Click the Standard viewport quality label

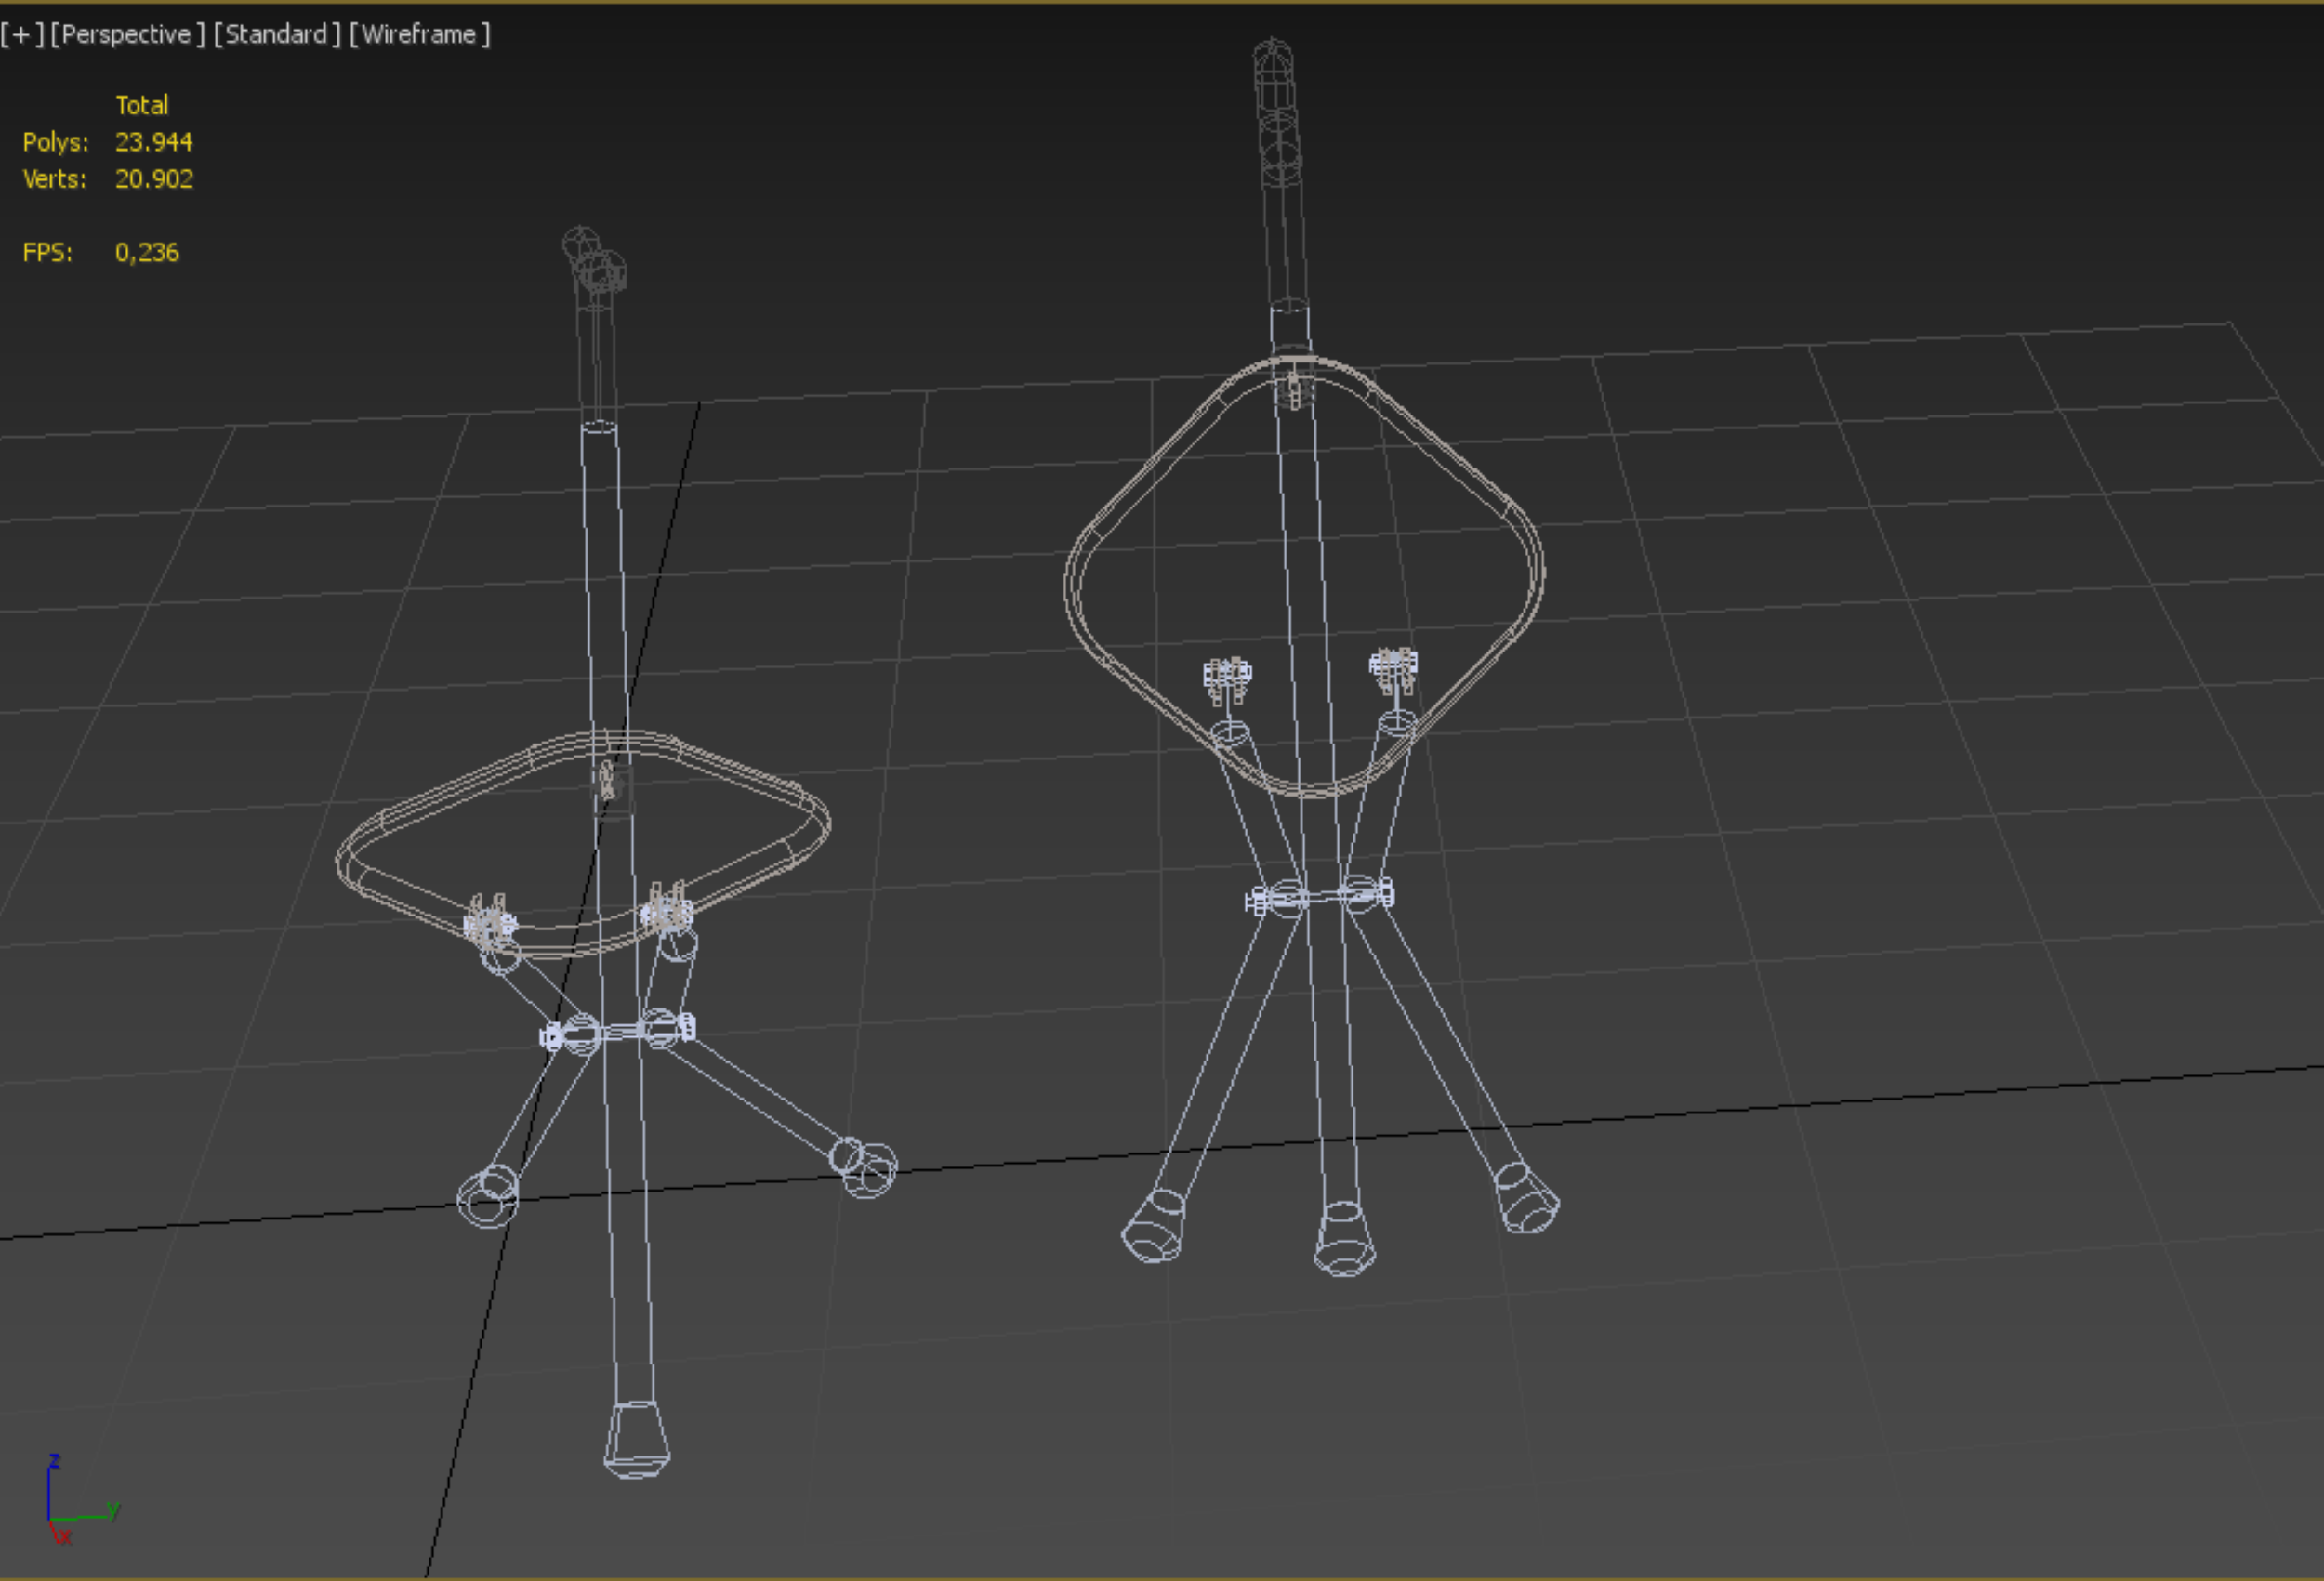pos(276,34)
